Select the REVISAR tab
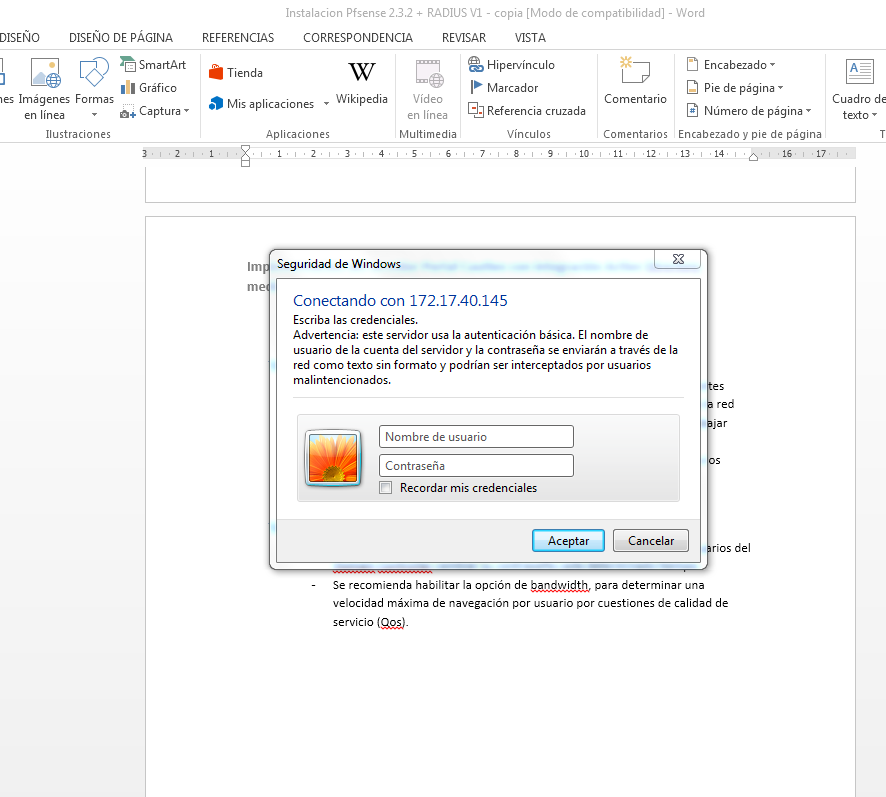 pyautogui.click(x=464, y=38)
